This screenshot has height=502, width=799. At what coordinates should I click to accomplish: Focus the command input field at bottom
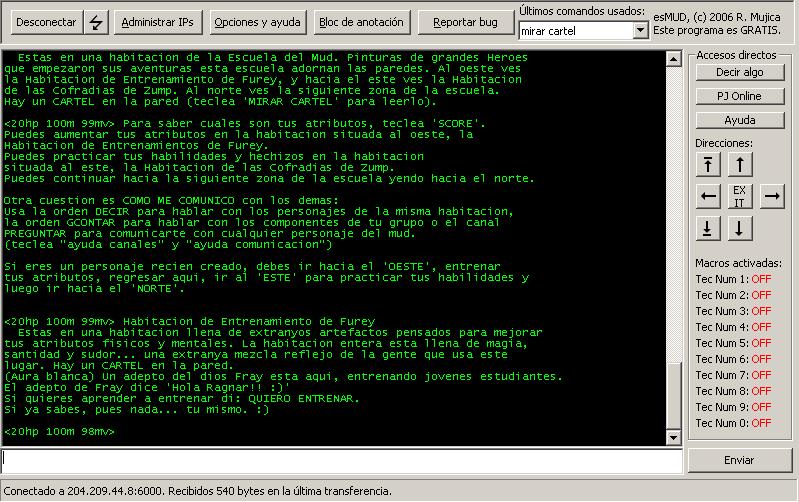click(x=340, y=460)
